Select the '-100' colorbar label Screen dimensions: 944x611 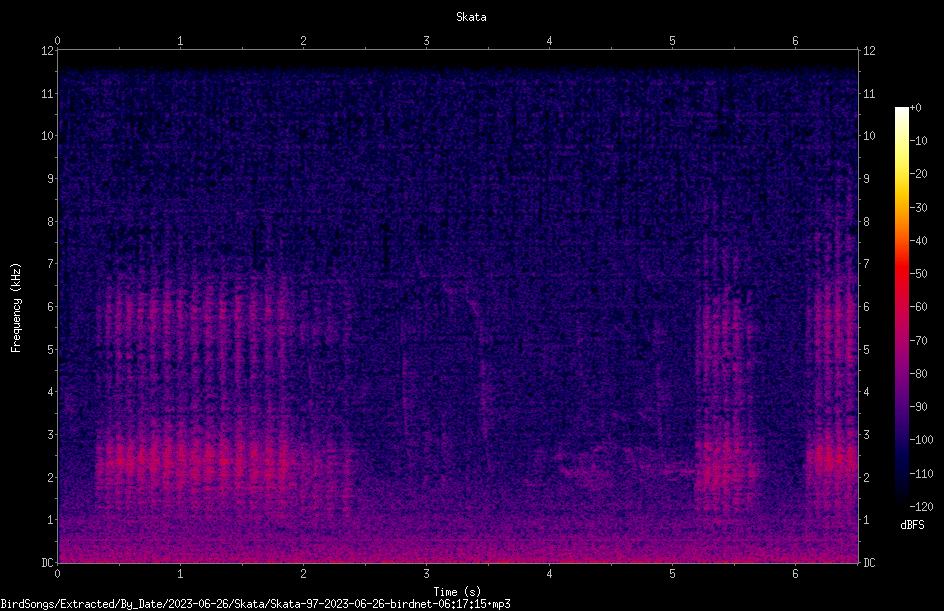click(x=921, y=440)
